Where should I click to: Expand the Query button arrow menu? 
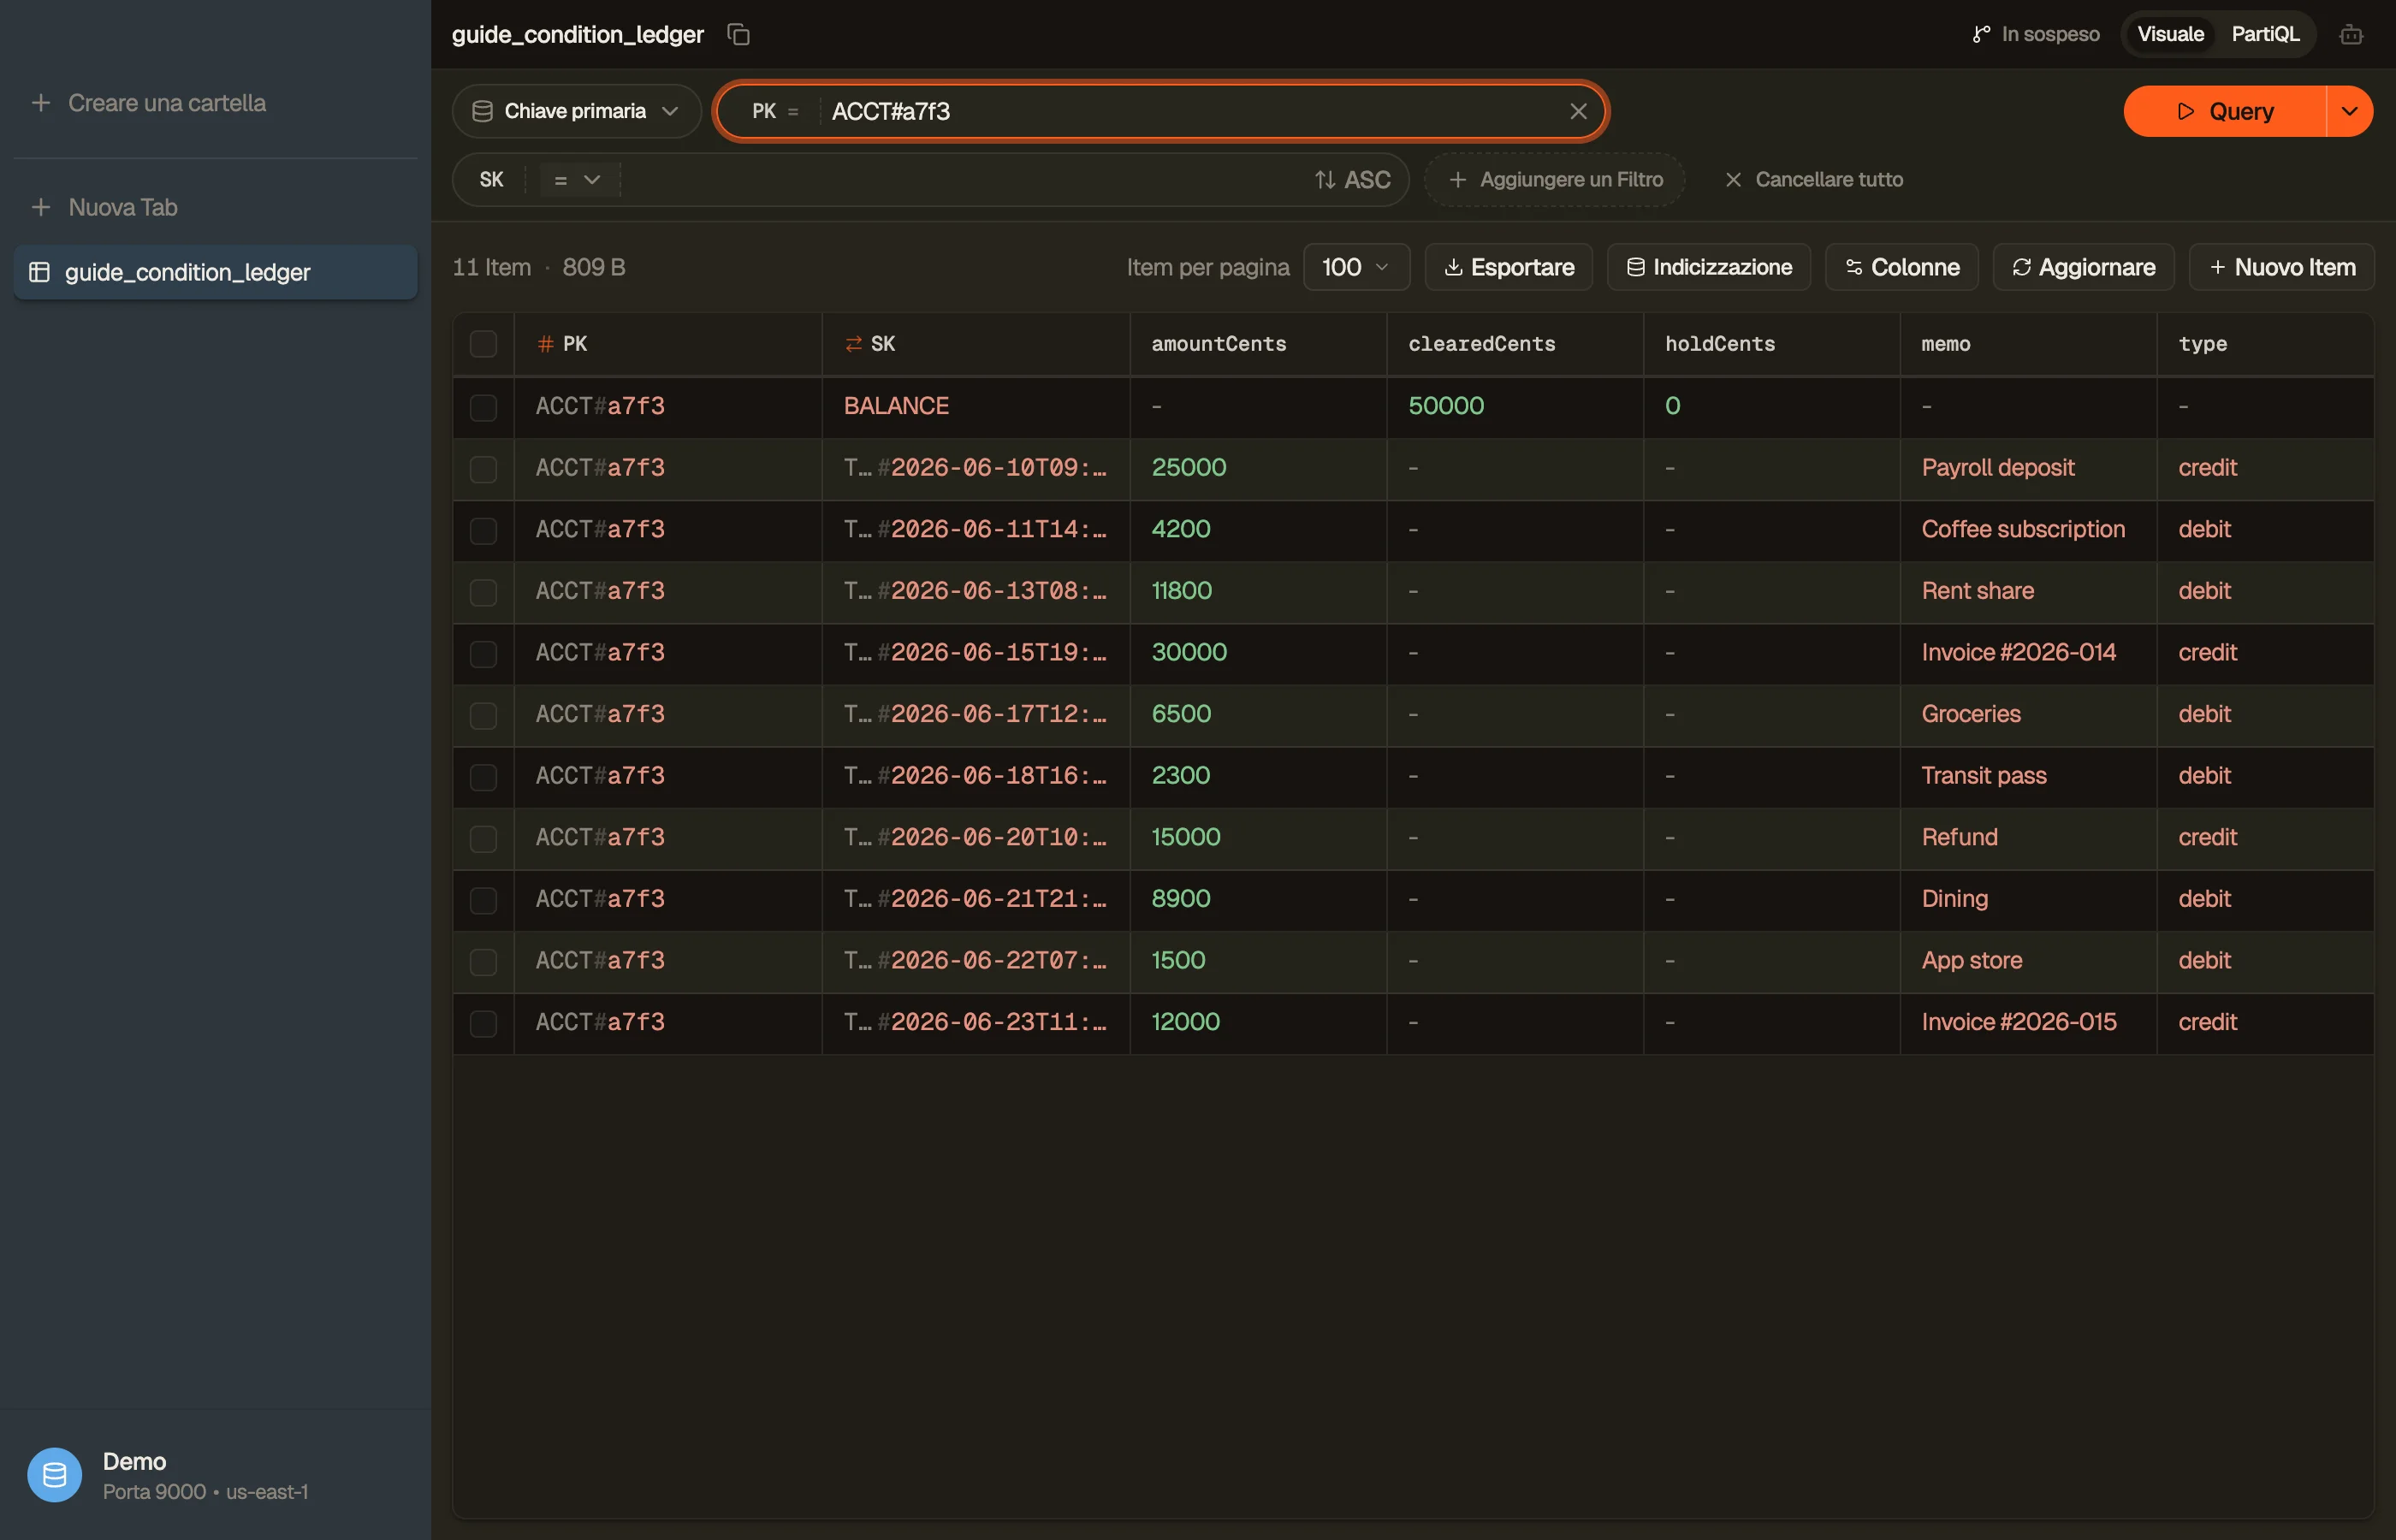2350,111
